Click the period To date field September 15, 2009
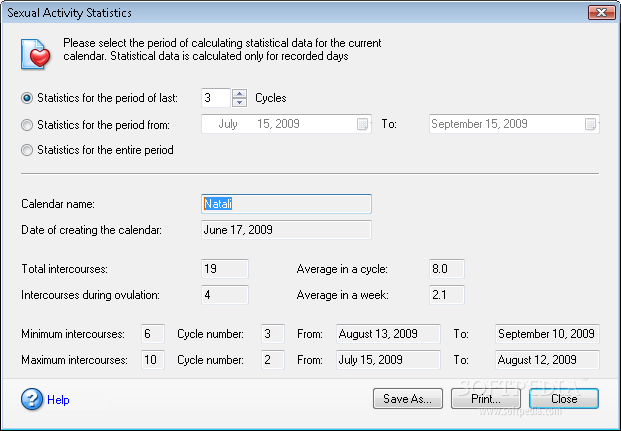 click(x=514, y=124)
